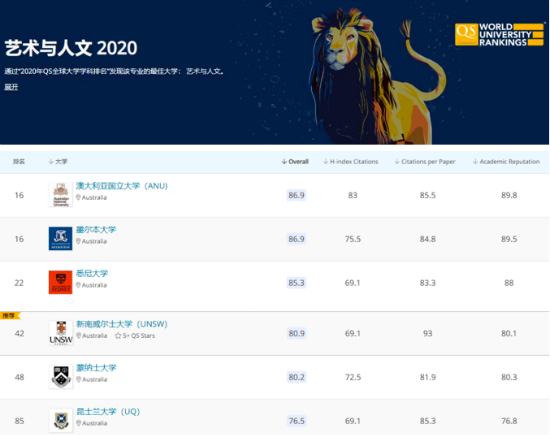This screenshot has width=550, height=435.
Task: Open the 墨尔本大学 link
Action: pyautogui.click(x=96, y=230)
